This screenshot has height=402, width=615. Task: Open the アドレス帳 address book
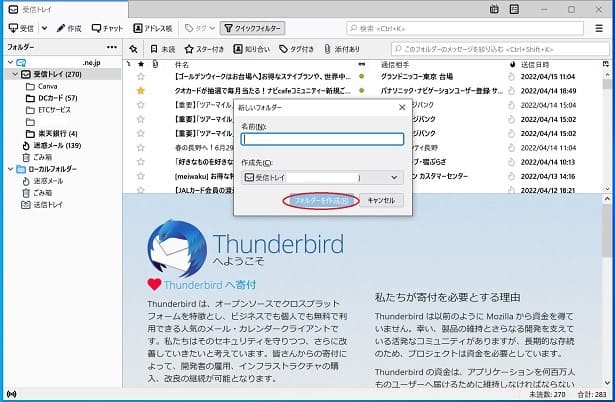pos(153,28)
